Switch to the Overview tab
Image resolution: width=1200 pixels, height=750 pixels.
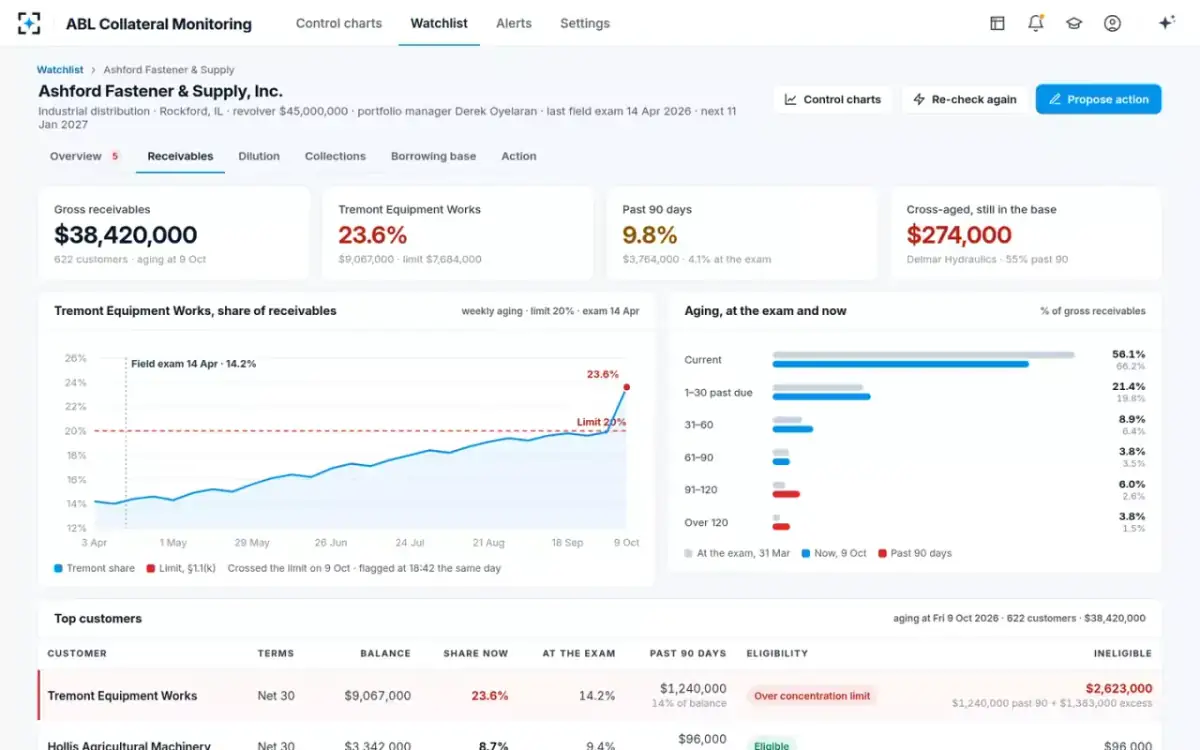(x=85, y=156)
